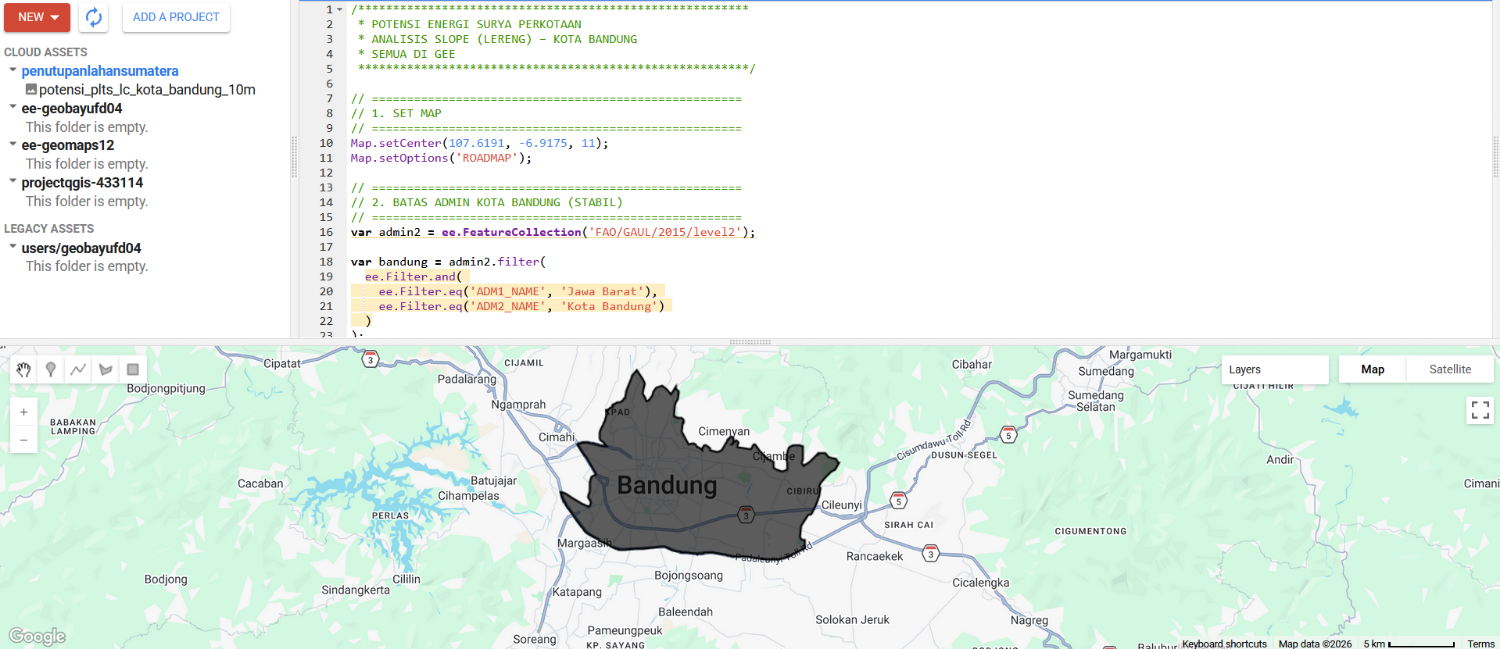The height and width of the screenshot is (649, 1500).
Task: Click the Google logo on the map
Action: [36, 634]
